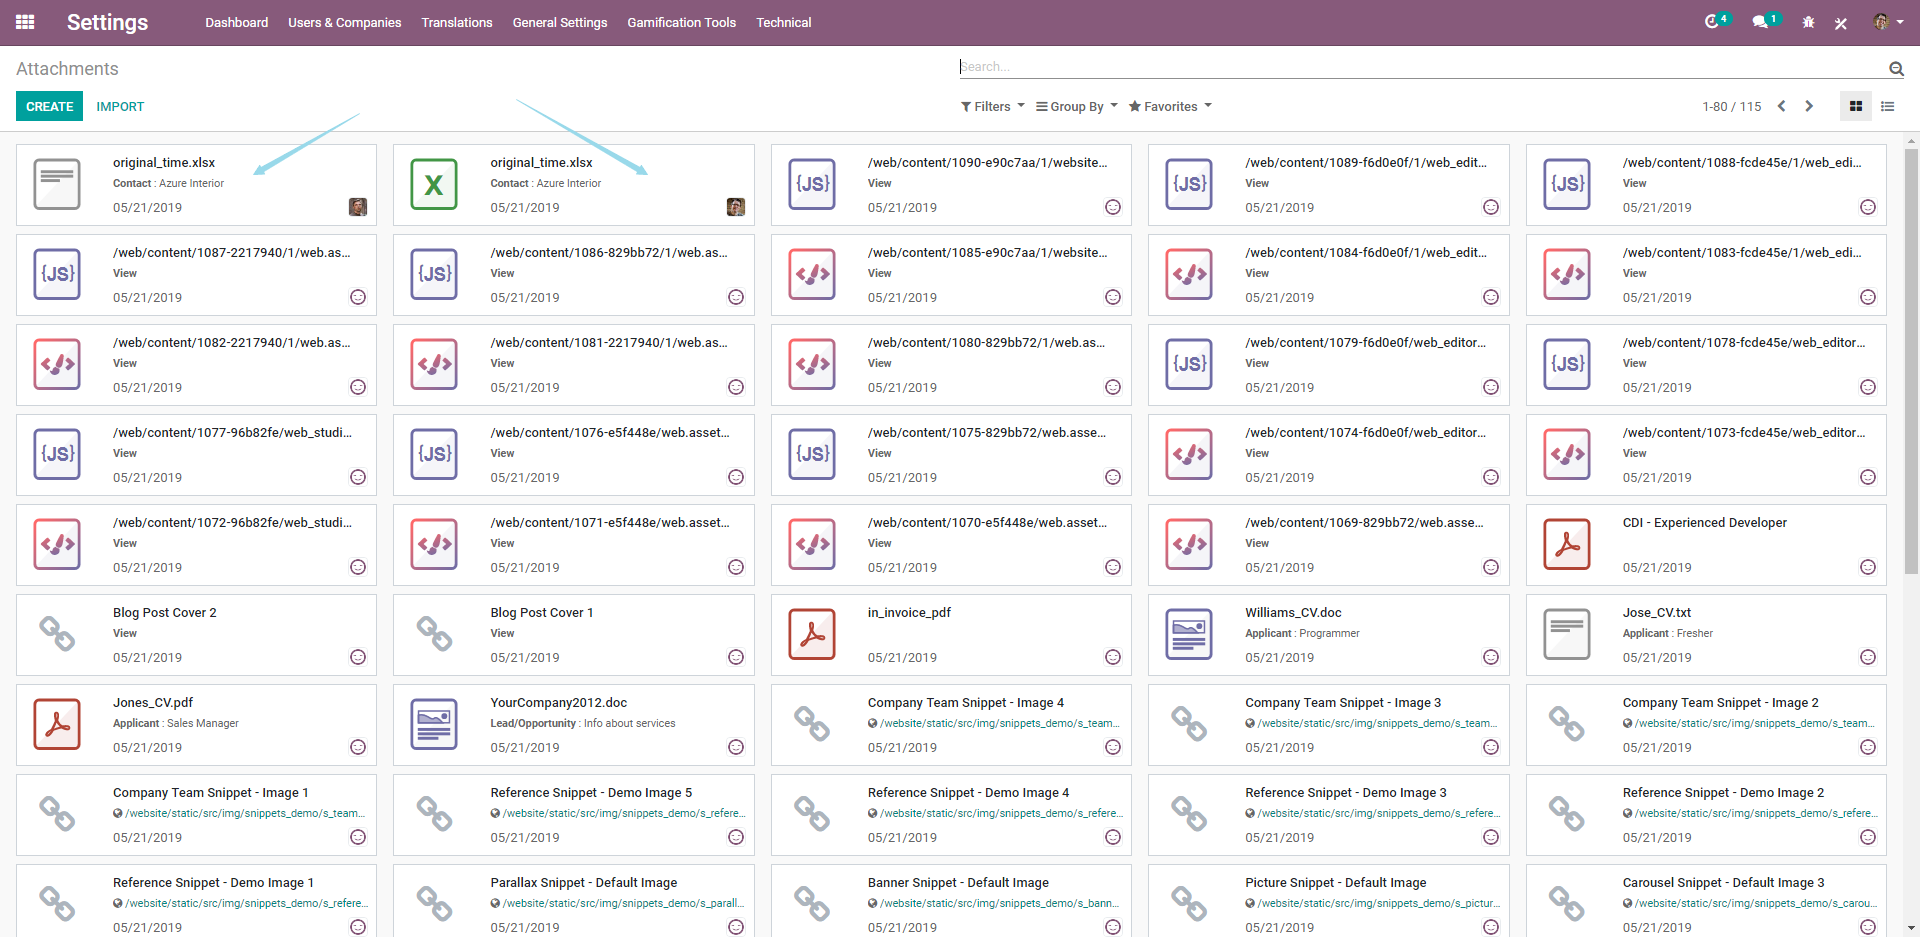Open messages via the conversations icon
The image size is (1920, 937).
tap(1762, 21)
